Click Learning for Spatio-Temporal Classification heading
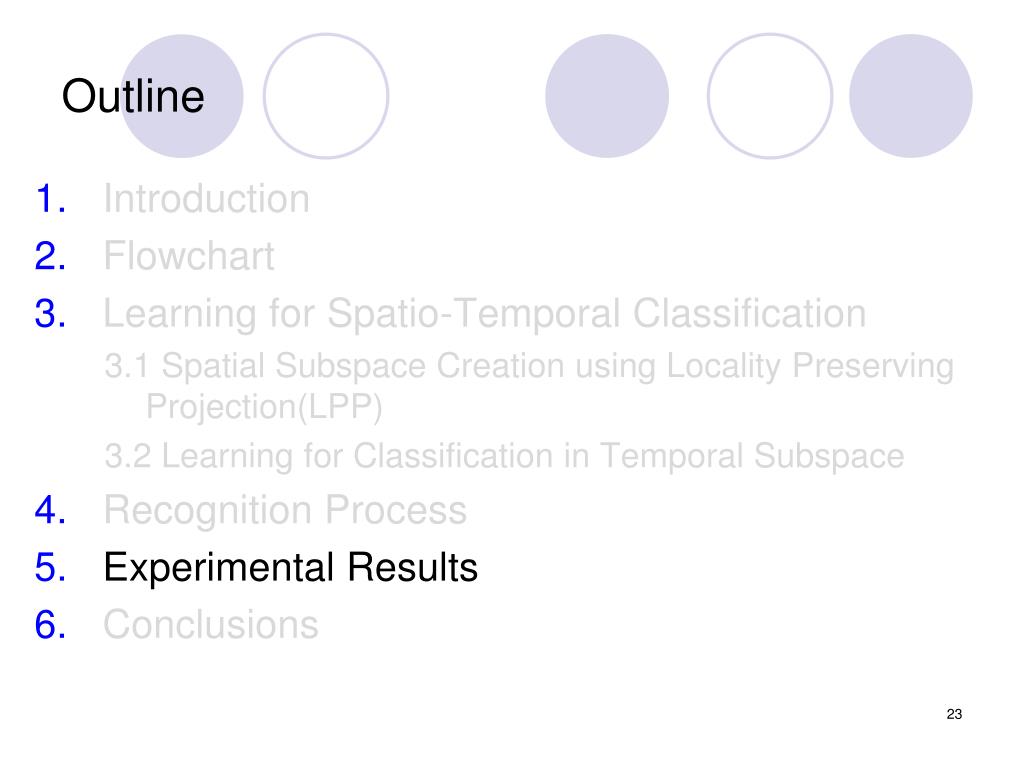Screen dimensions: 1024x768 pos(485,314)
